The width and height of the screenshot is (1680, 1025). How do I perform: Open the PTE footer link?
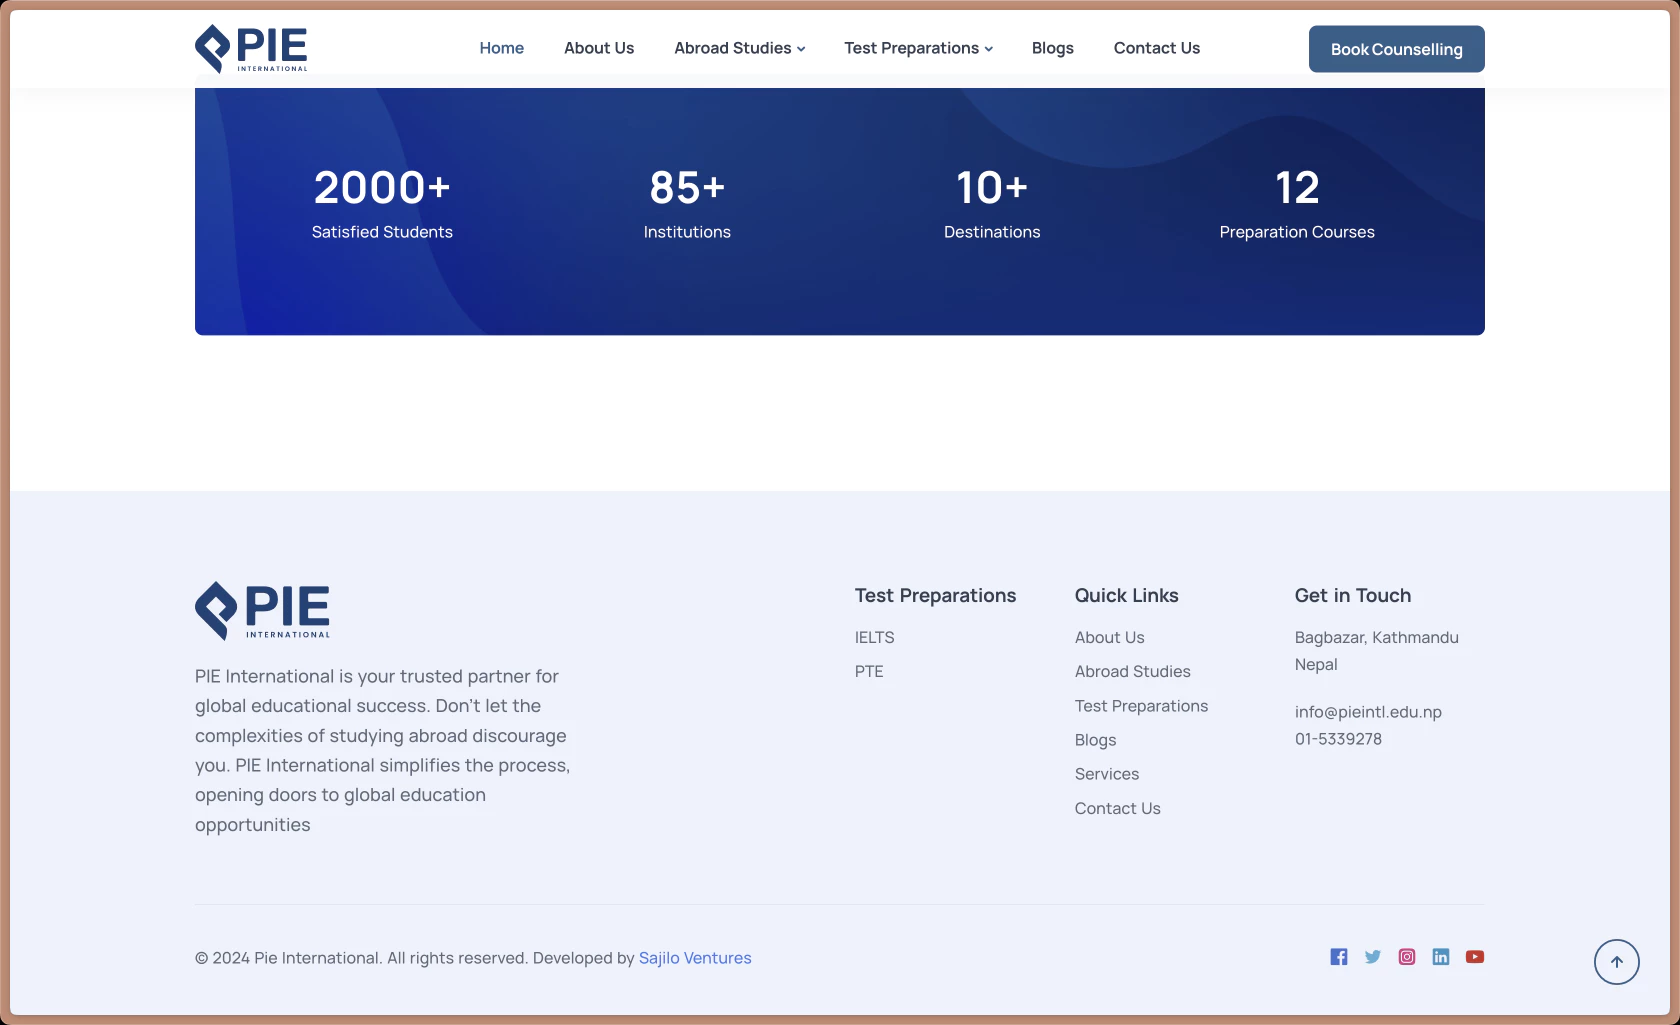pos(868,671)
